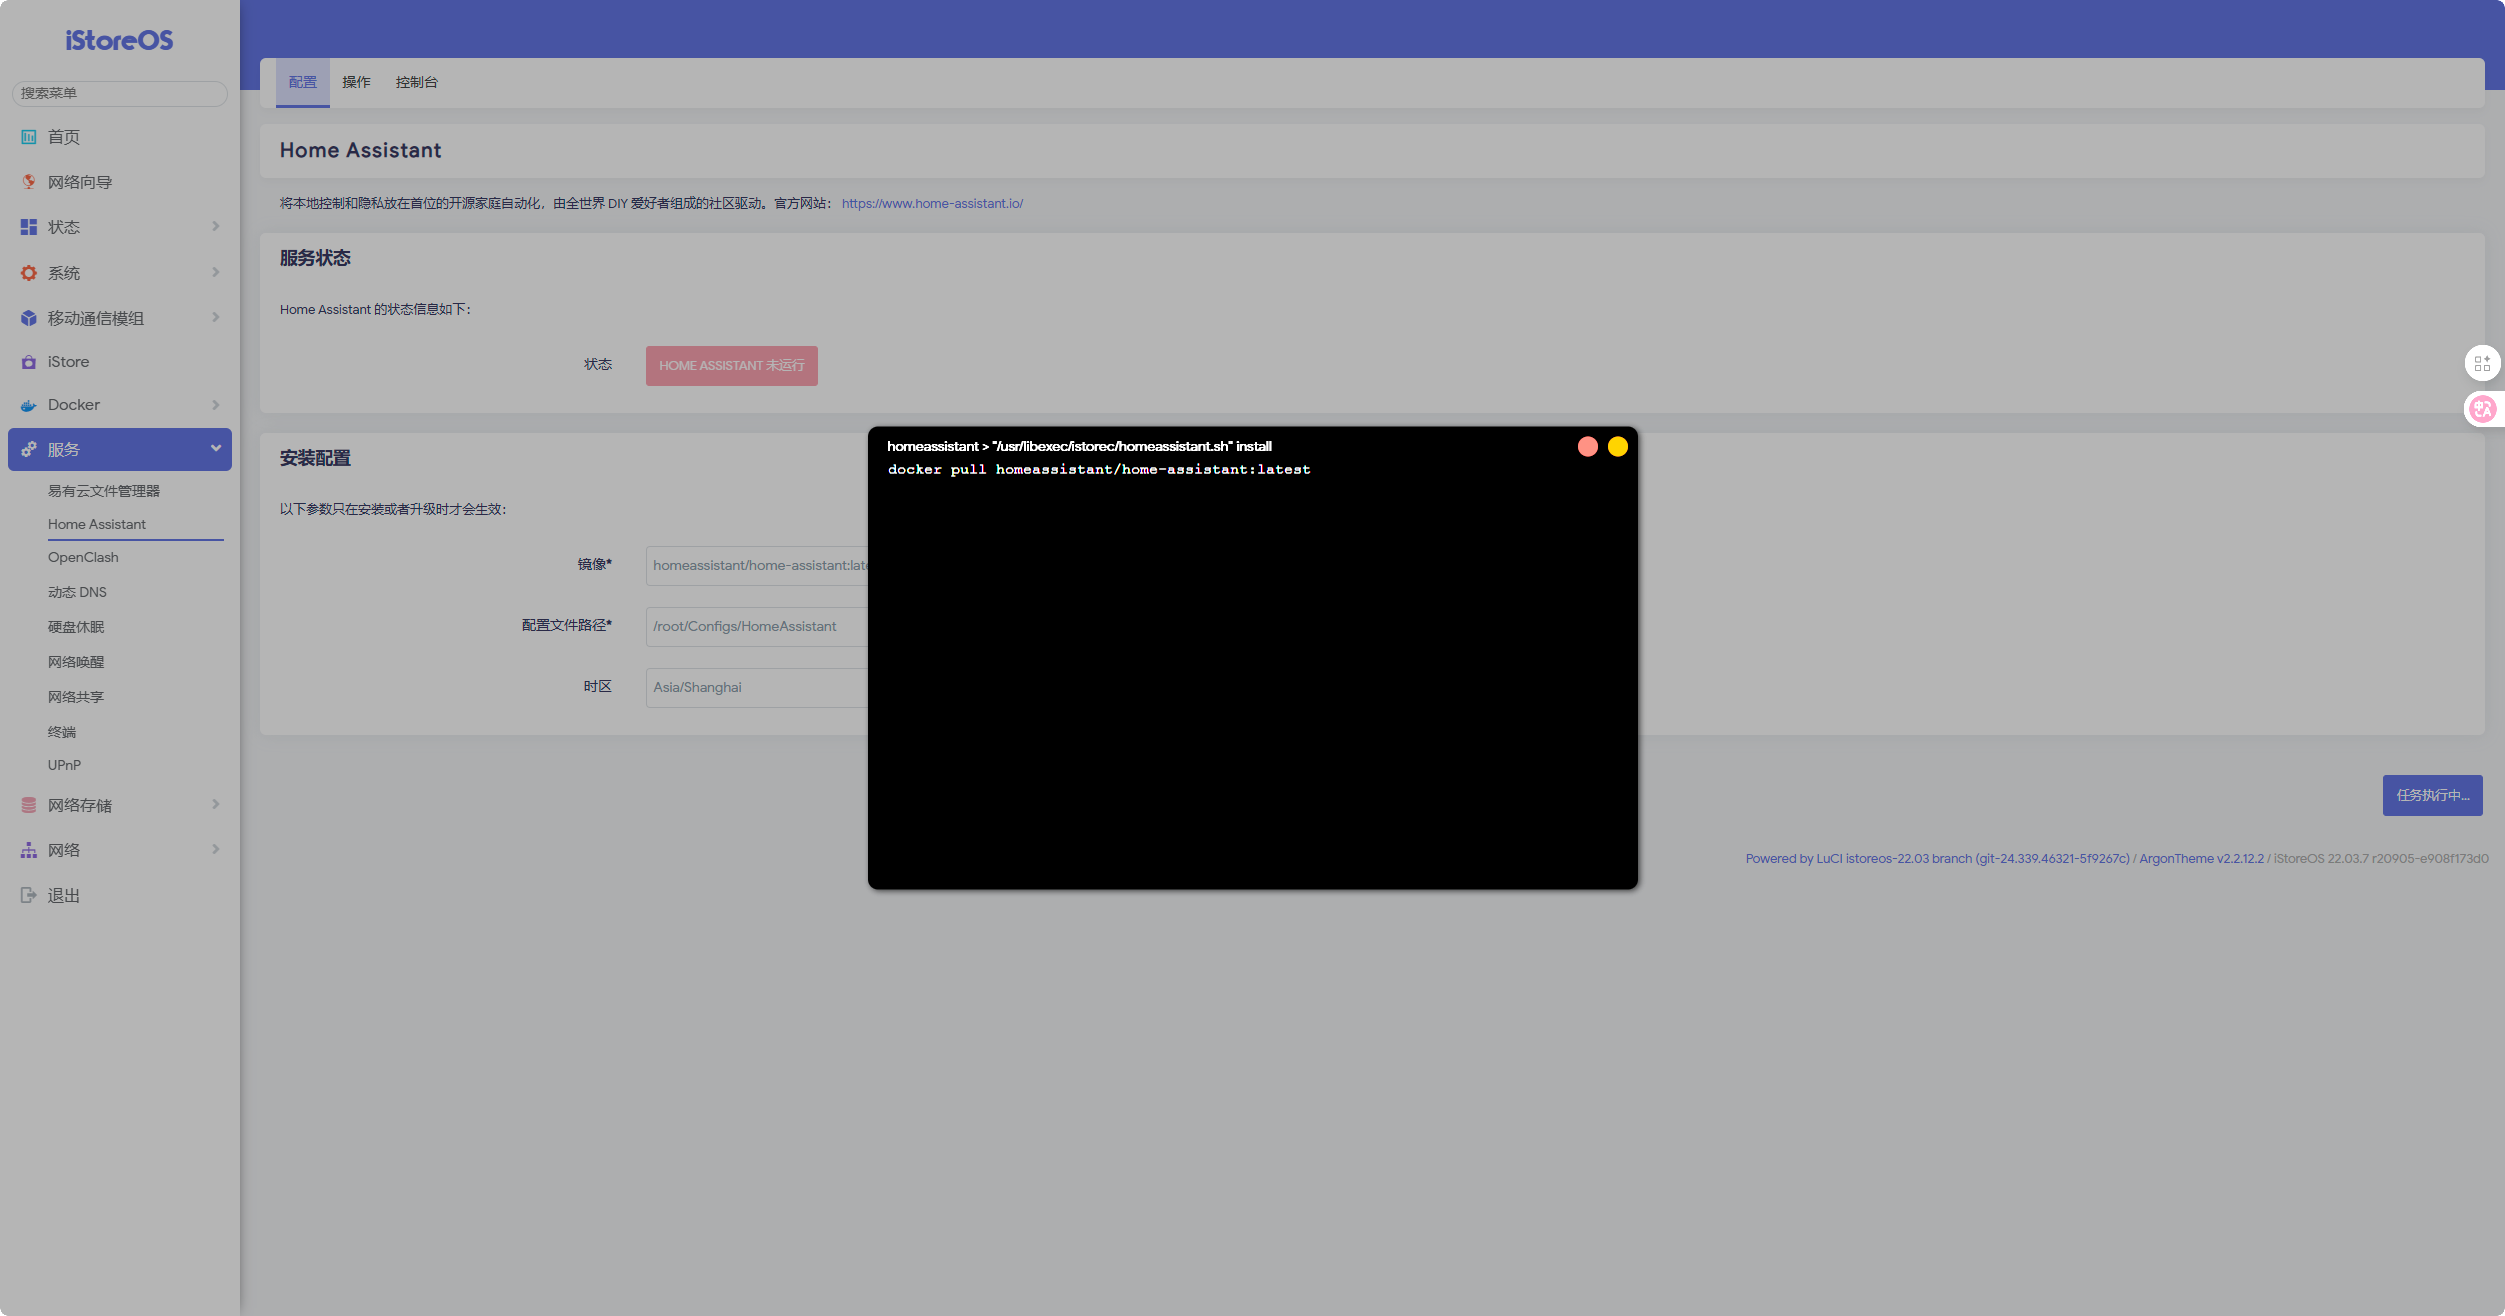Image resolution: width=2505 pixels, height=1316 pixels.
Task: Click the 网络 topology icon
Action: point(29,850)
